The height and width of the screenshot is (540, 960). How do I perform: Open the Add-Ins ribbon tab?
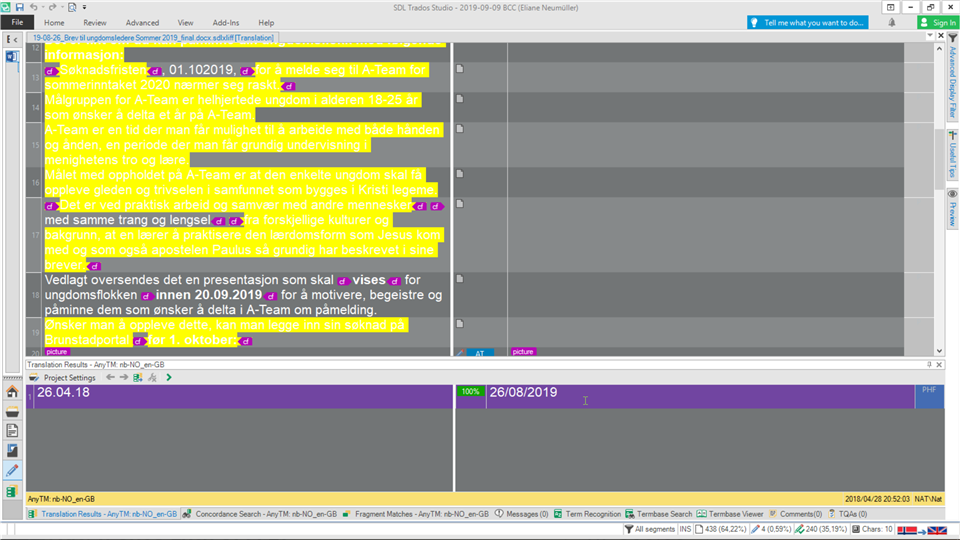coord(226,23)
